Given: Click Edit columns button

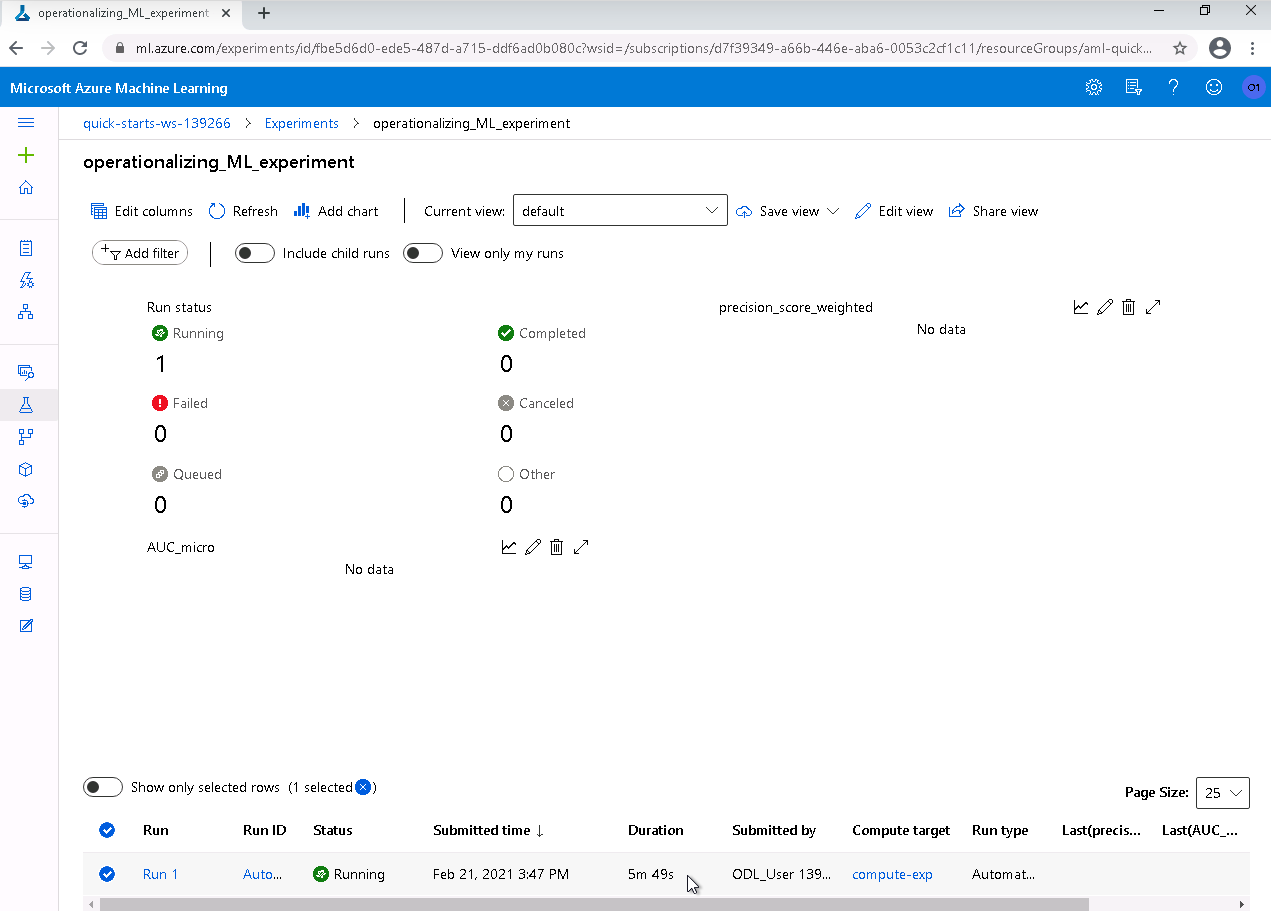Looking at the screenshot, I should tap(141, 211).
